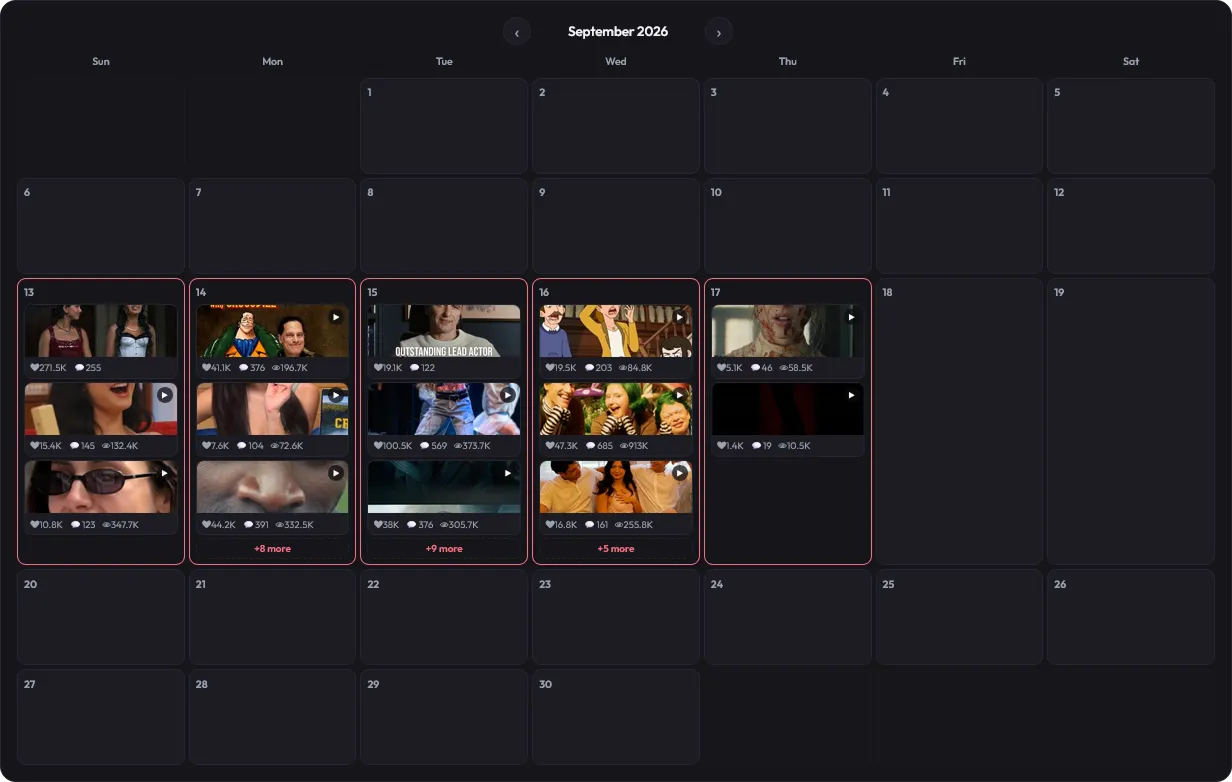Select the September 5 day cell
Image resolution: width=1232 pixels, height=782 pixels.
pyautogui.click(x=1131, y=126)
